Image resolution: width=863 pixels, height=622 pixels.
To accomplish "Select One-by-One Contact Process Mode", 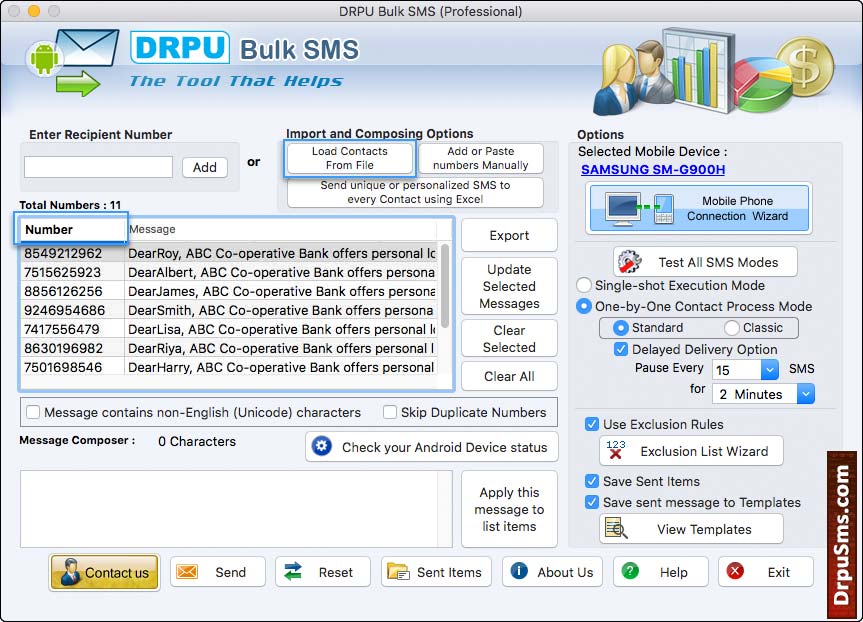I will (x=583, y=306).
